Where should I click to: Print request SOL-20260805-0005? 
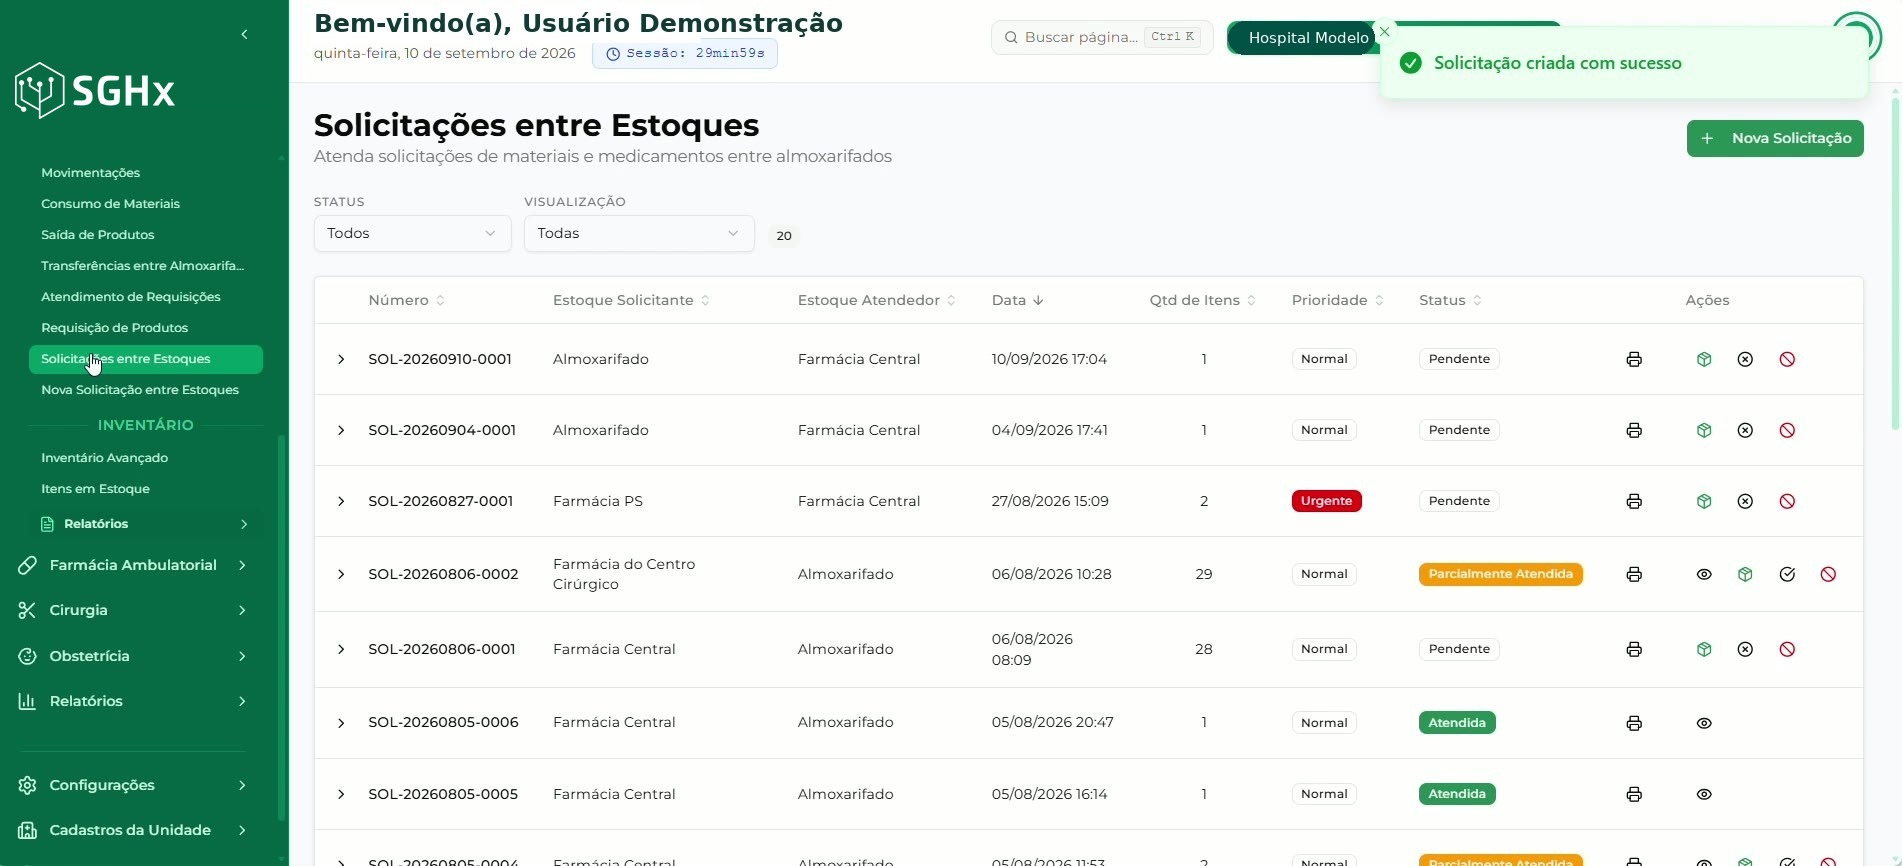point(1634,794)
